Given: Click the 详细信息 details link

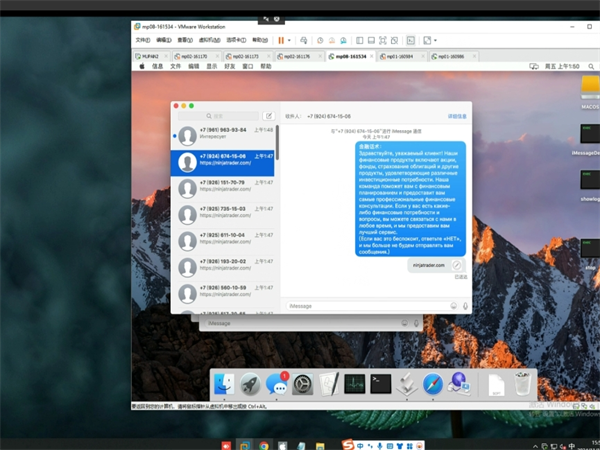Looking at the screenshot, I should 457,116.
